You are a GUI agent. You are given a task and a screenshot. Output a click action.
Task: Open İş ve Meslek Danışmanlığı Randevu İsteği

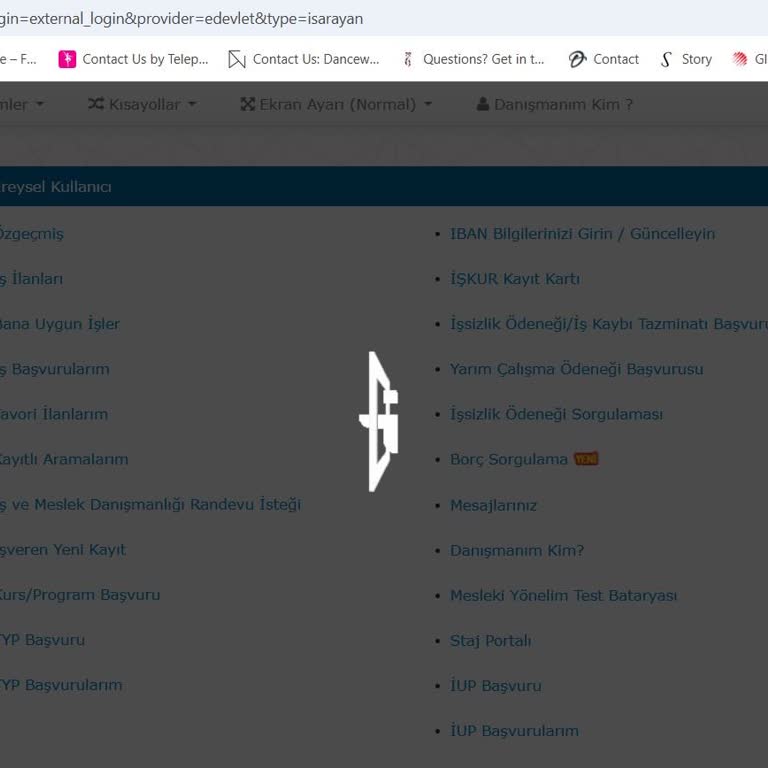tap(150, 504)
